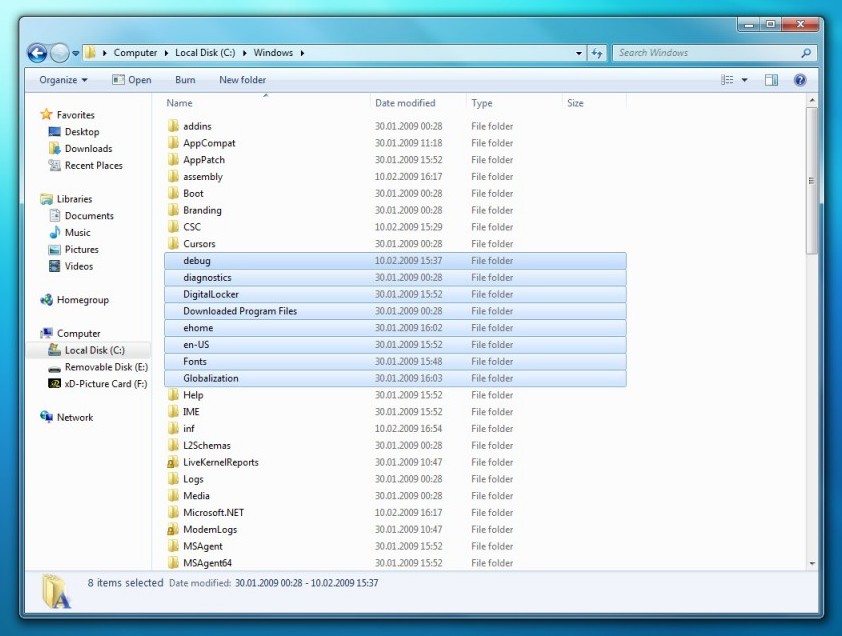Click the AppPatch folder icon

pyautogui.click(x=173, y=160)
